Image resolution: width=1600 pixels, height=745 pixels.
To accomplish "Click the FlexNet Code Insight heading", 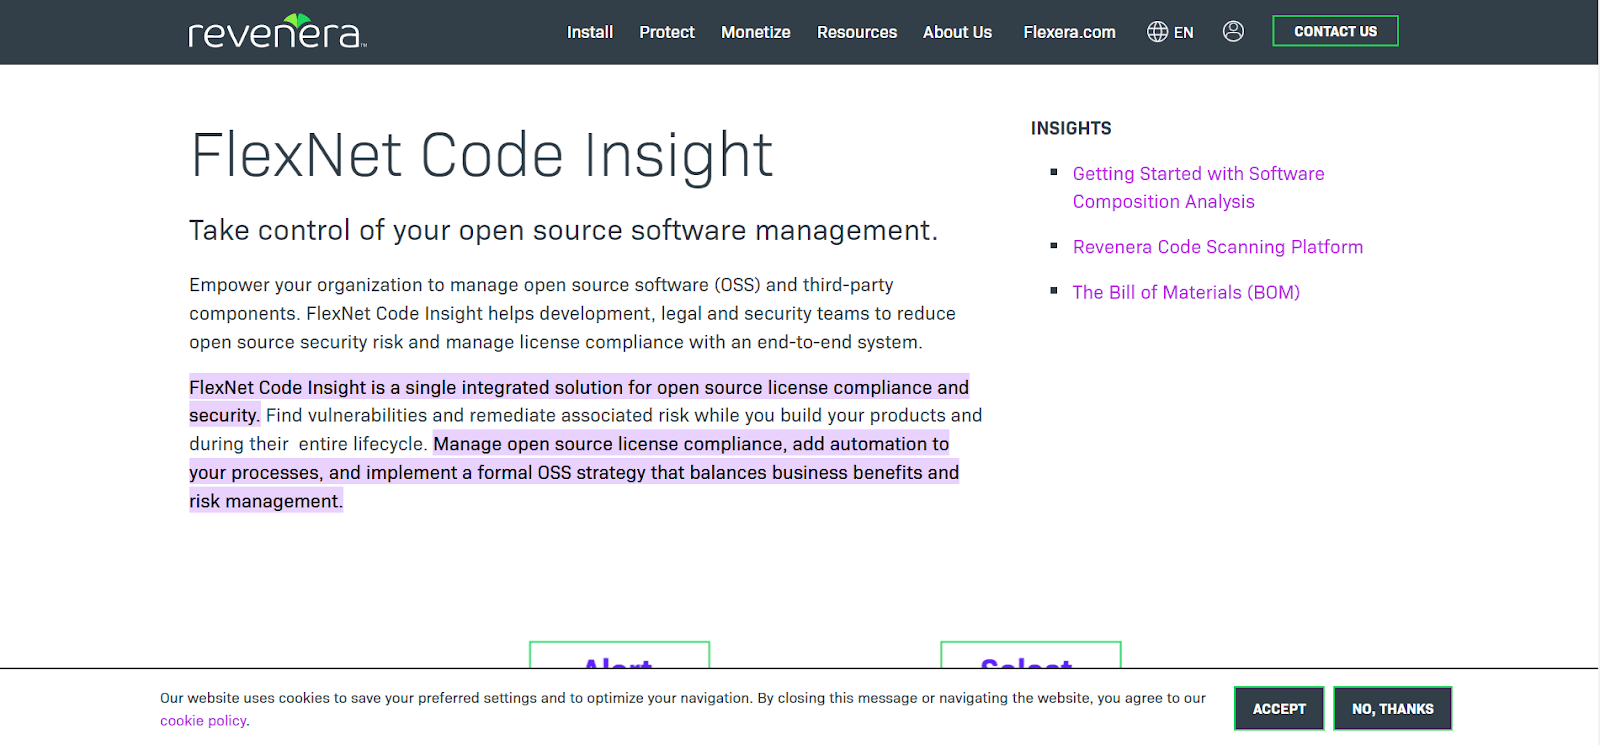I will point(481,155).
